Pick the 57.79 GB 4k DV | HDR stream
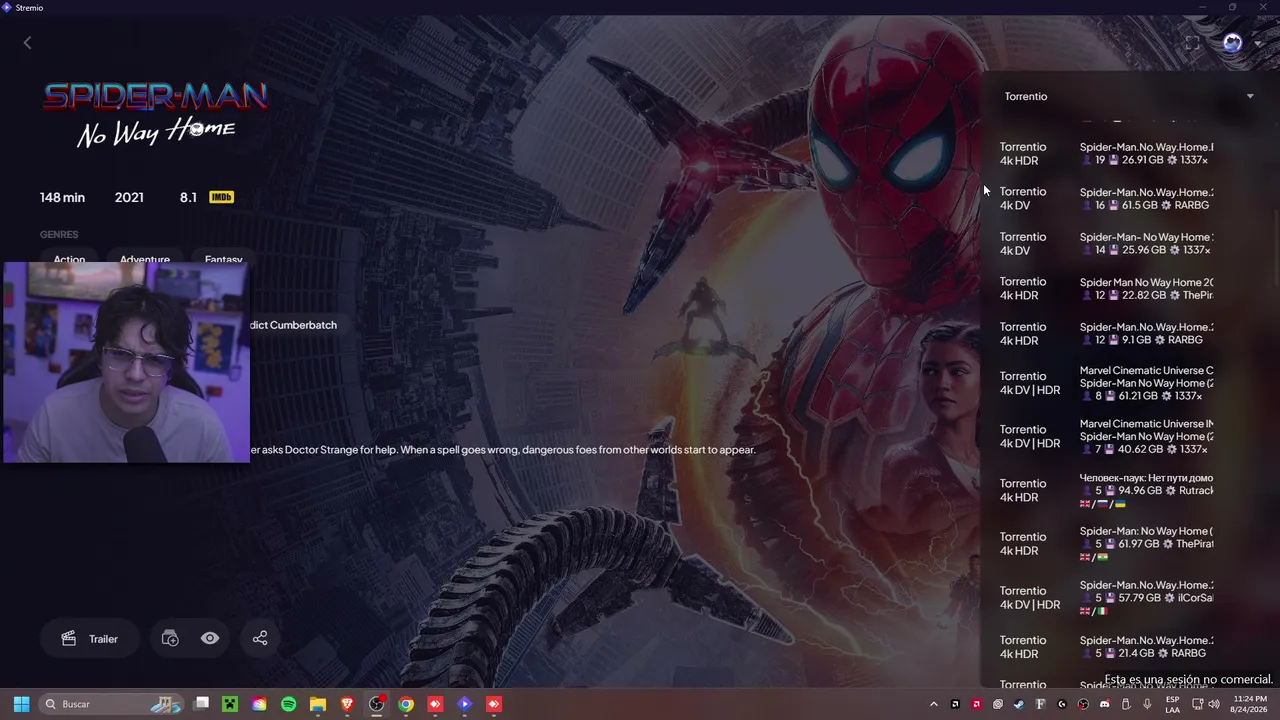Image resolution: width=1280 pixels, height=720 pixels. point(1126,597)
